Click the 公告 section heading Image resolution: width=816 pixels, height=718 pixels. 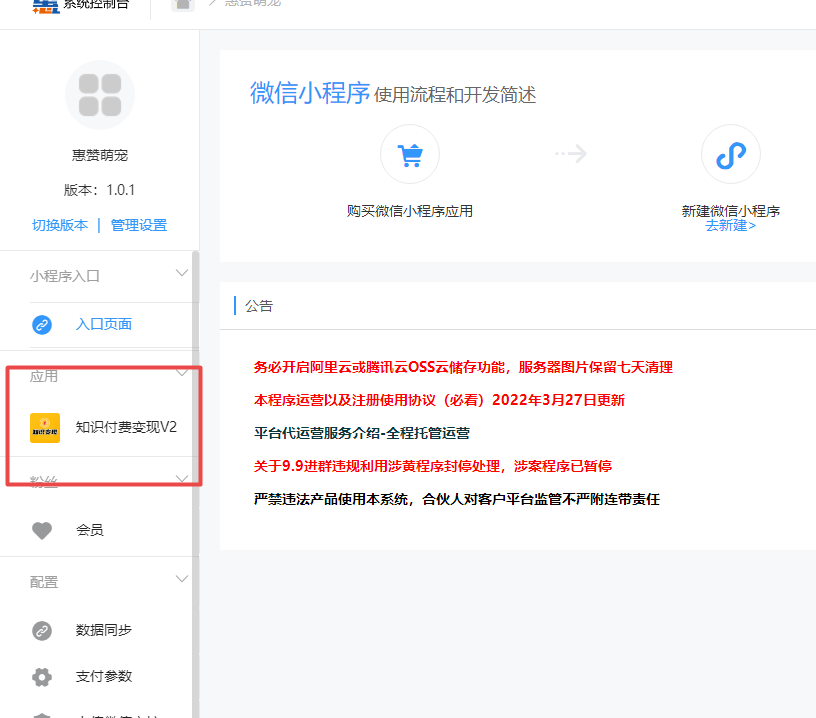(259, 306)
